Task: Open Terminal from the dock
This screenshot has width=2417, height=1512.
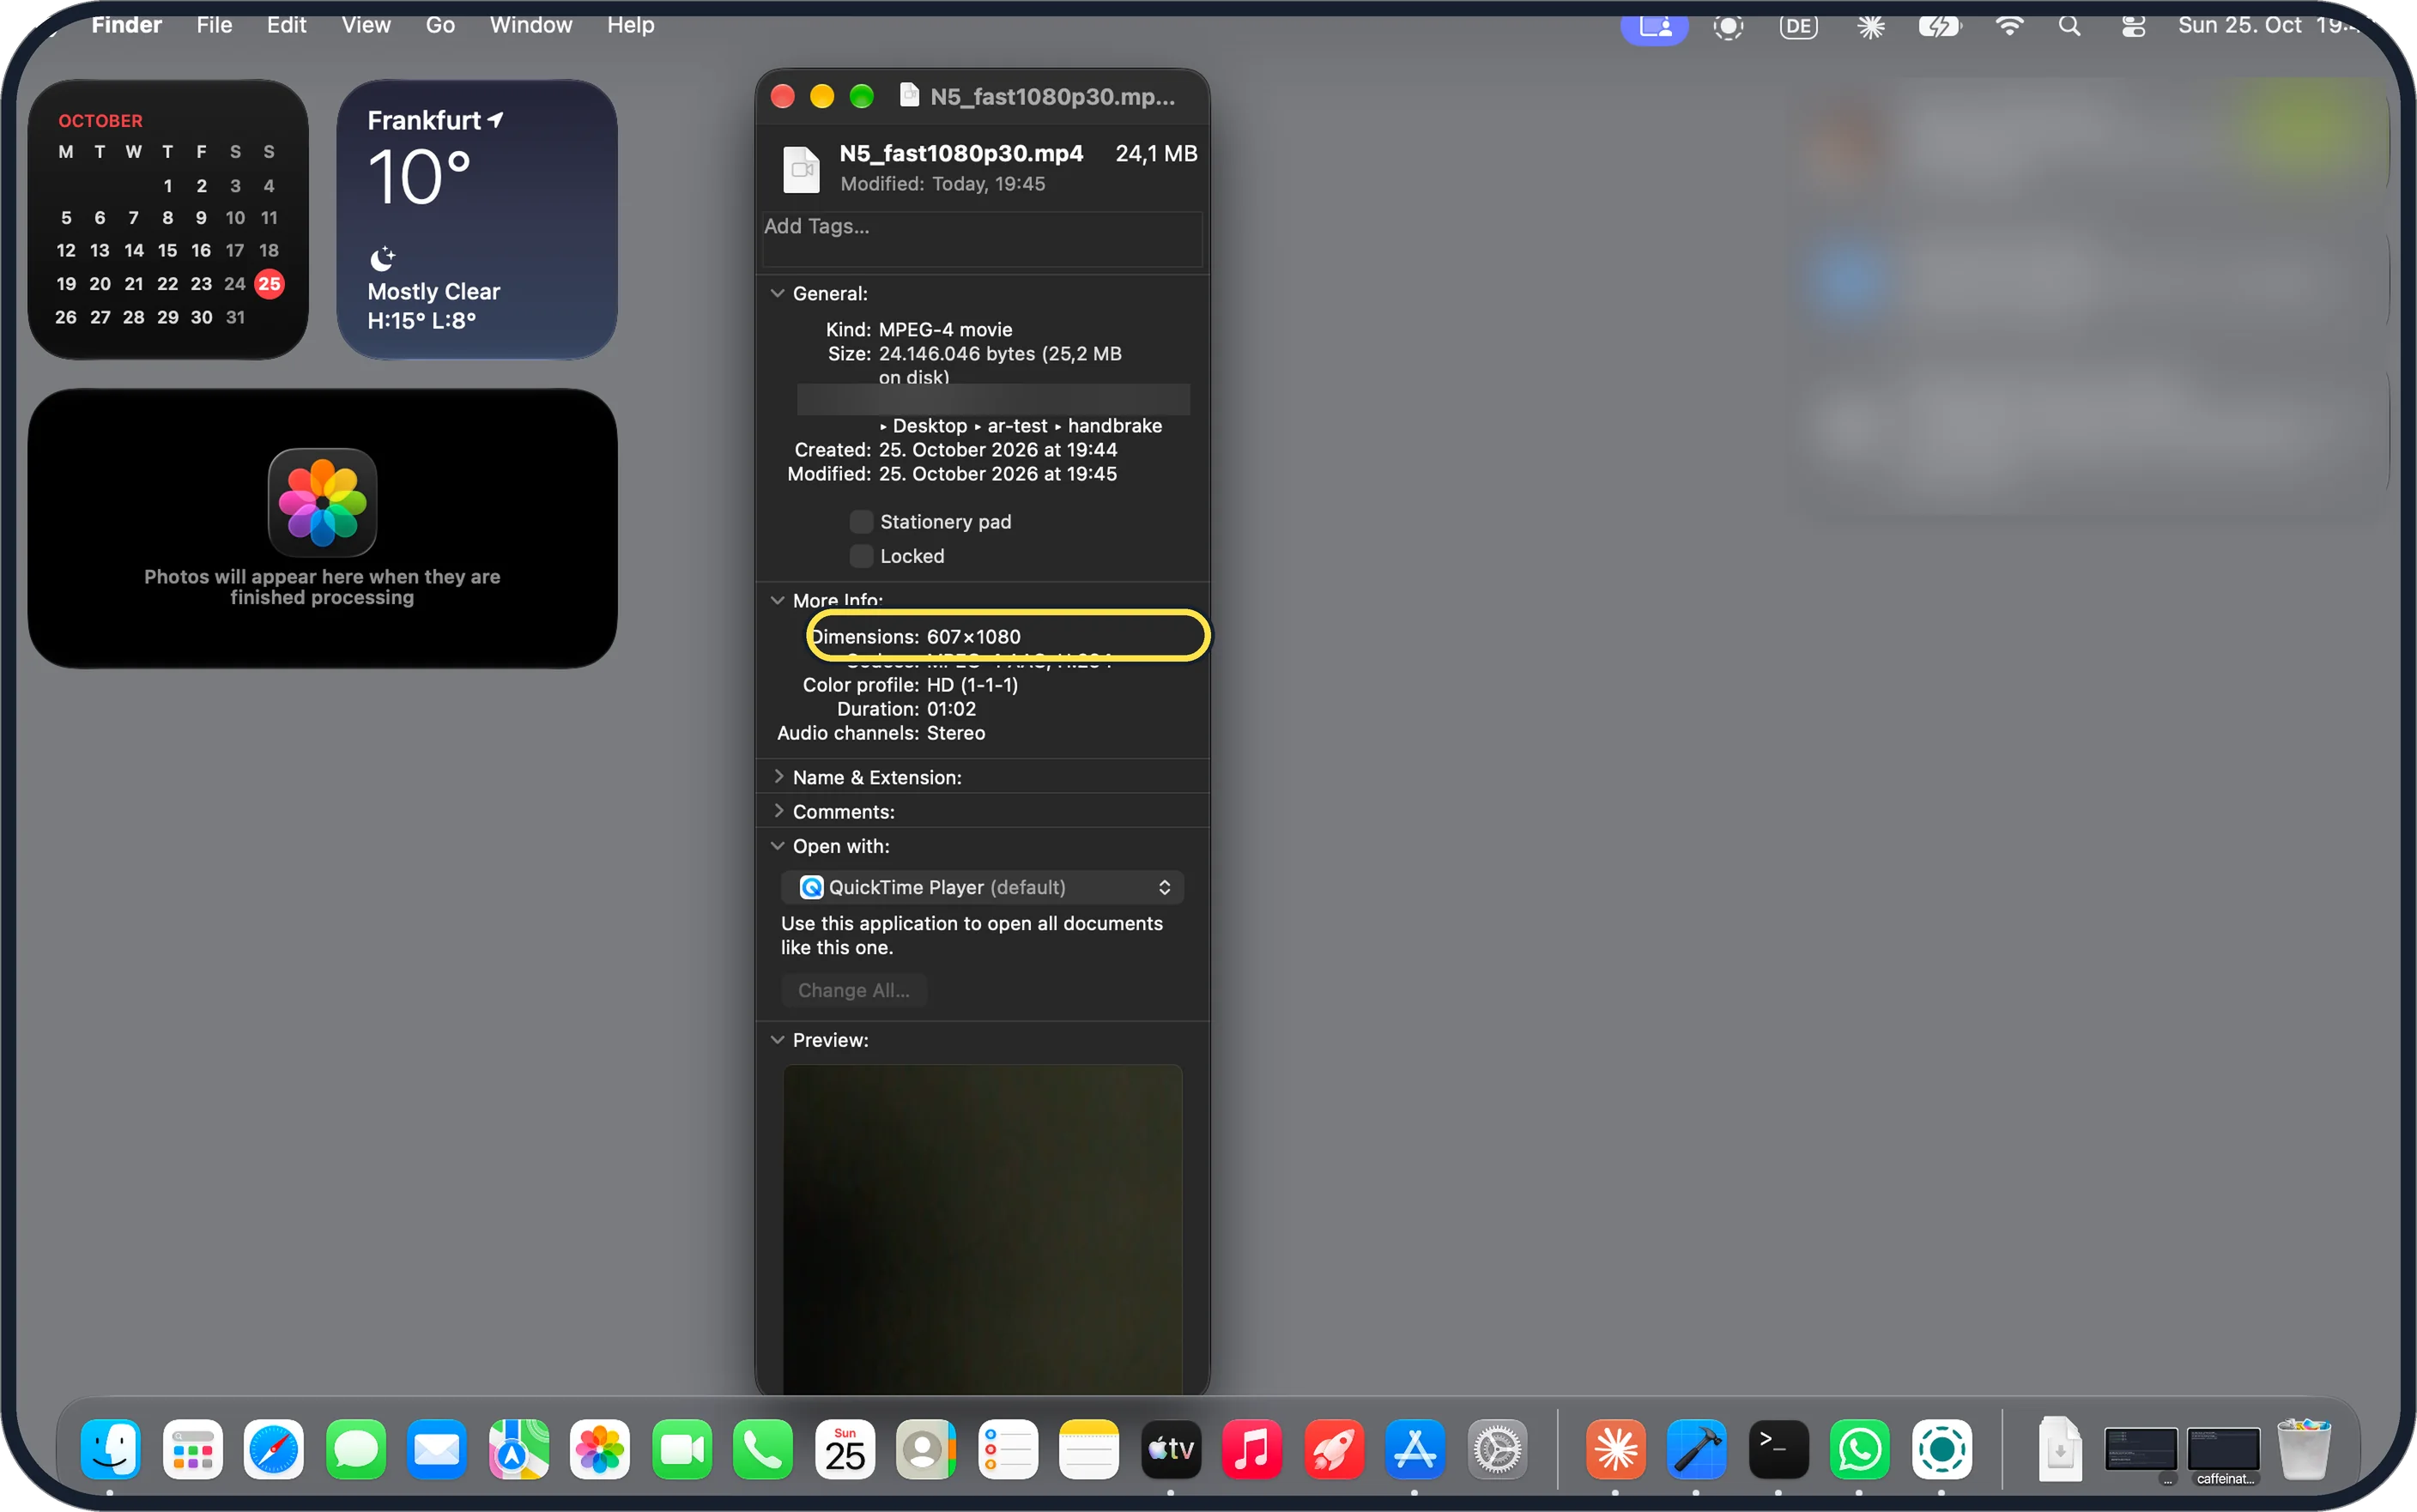Action: pyautogui.click(x=1778, y=1449)
